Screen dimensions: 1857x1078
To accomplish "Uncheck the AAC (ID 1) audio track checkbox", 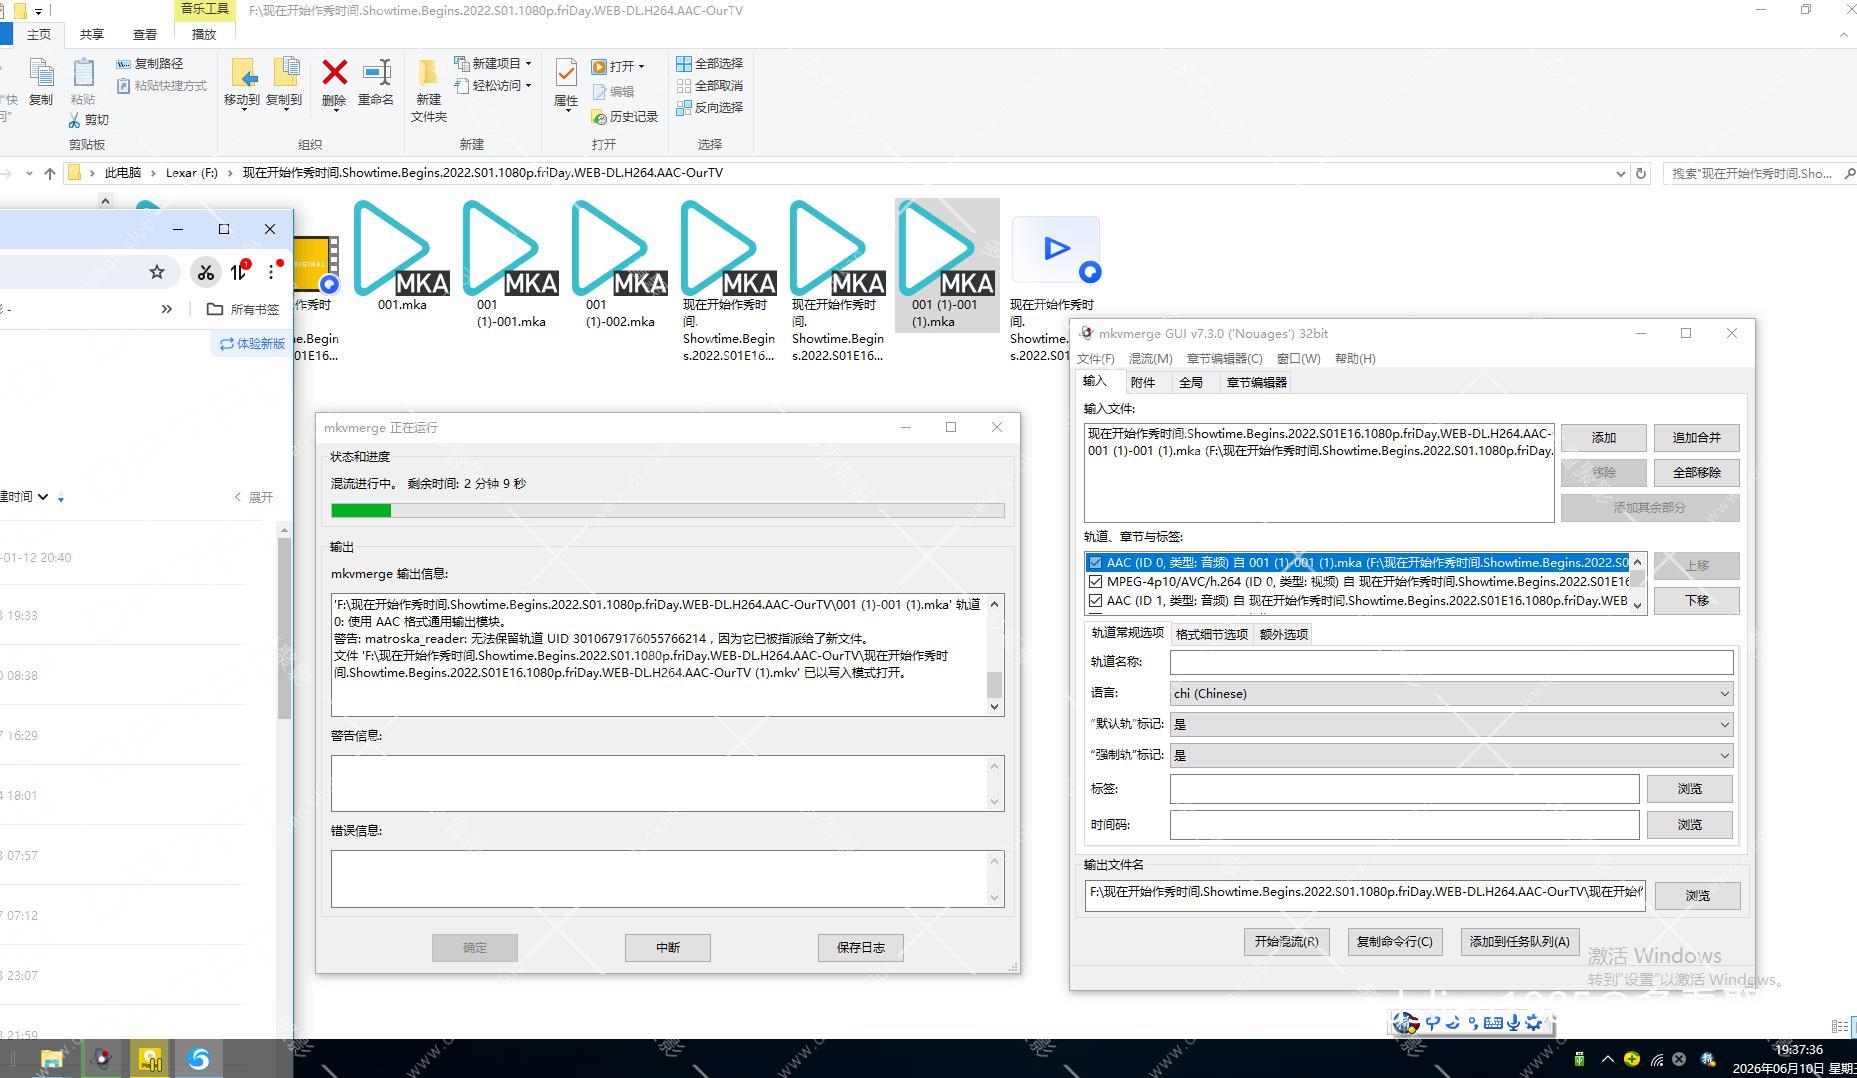I will [x=1095, y=601].
